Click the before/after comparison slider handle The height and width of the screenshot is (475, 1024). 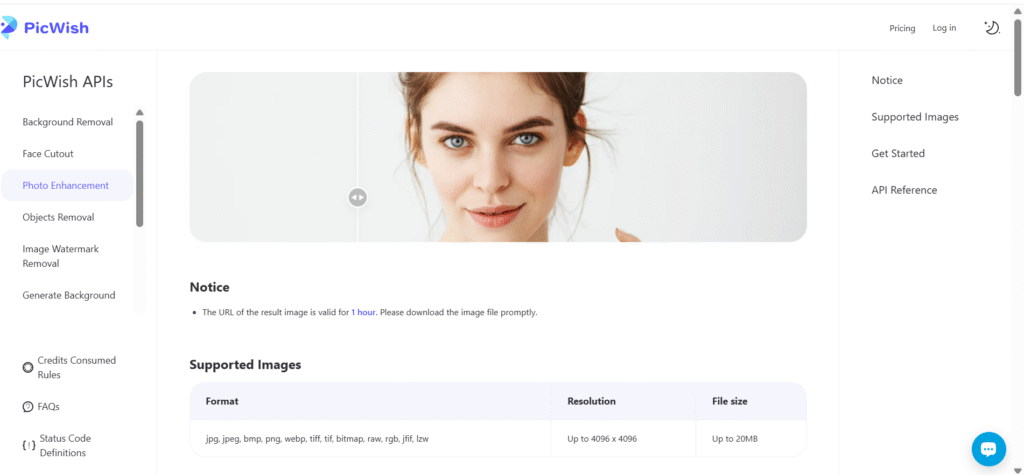358,197
